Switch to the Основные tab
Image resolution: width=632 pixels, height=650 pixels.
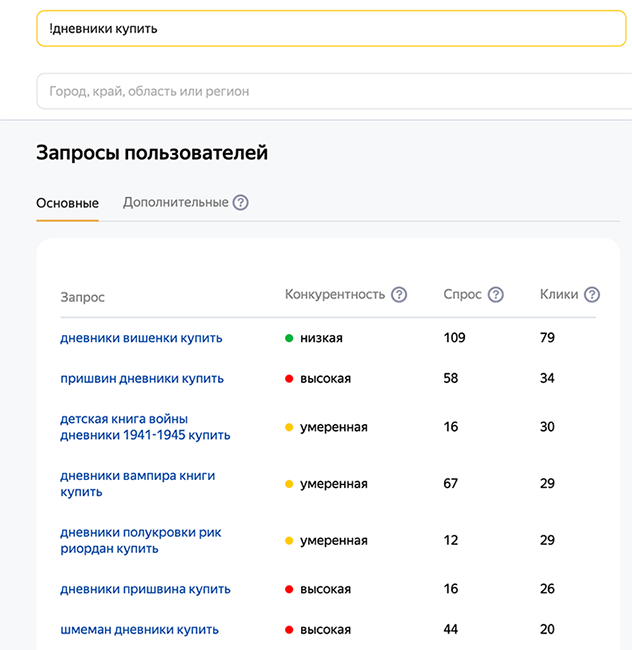click(x=67, y=203)
